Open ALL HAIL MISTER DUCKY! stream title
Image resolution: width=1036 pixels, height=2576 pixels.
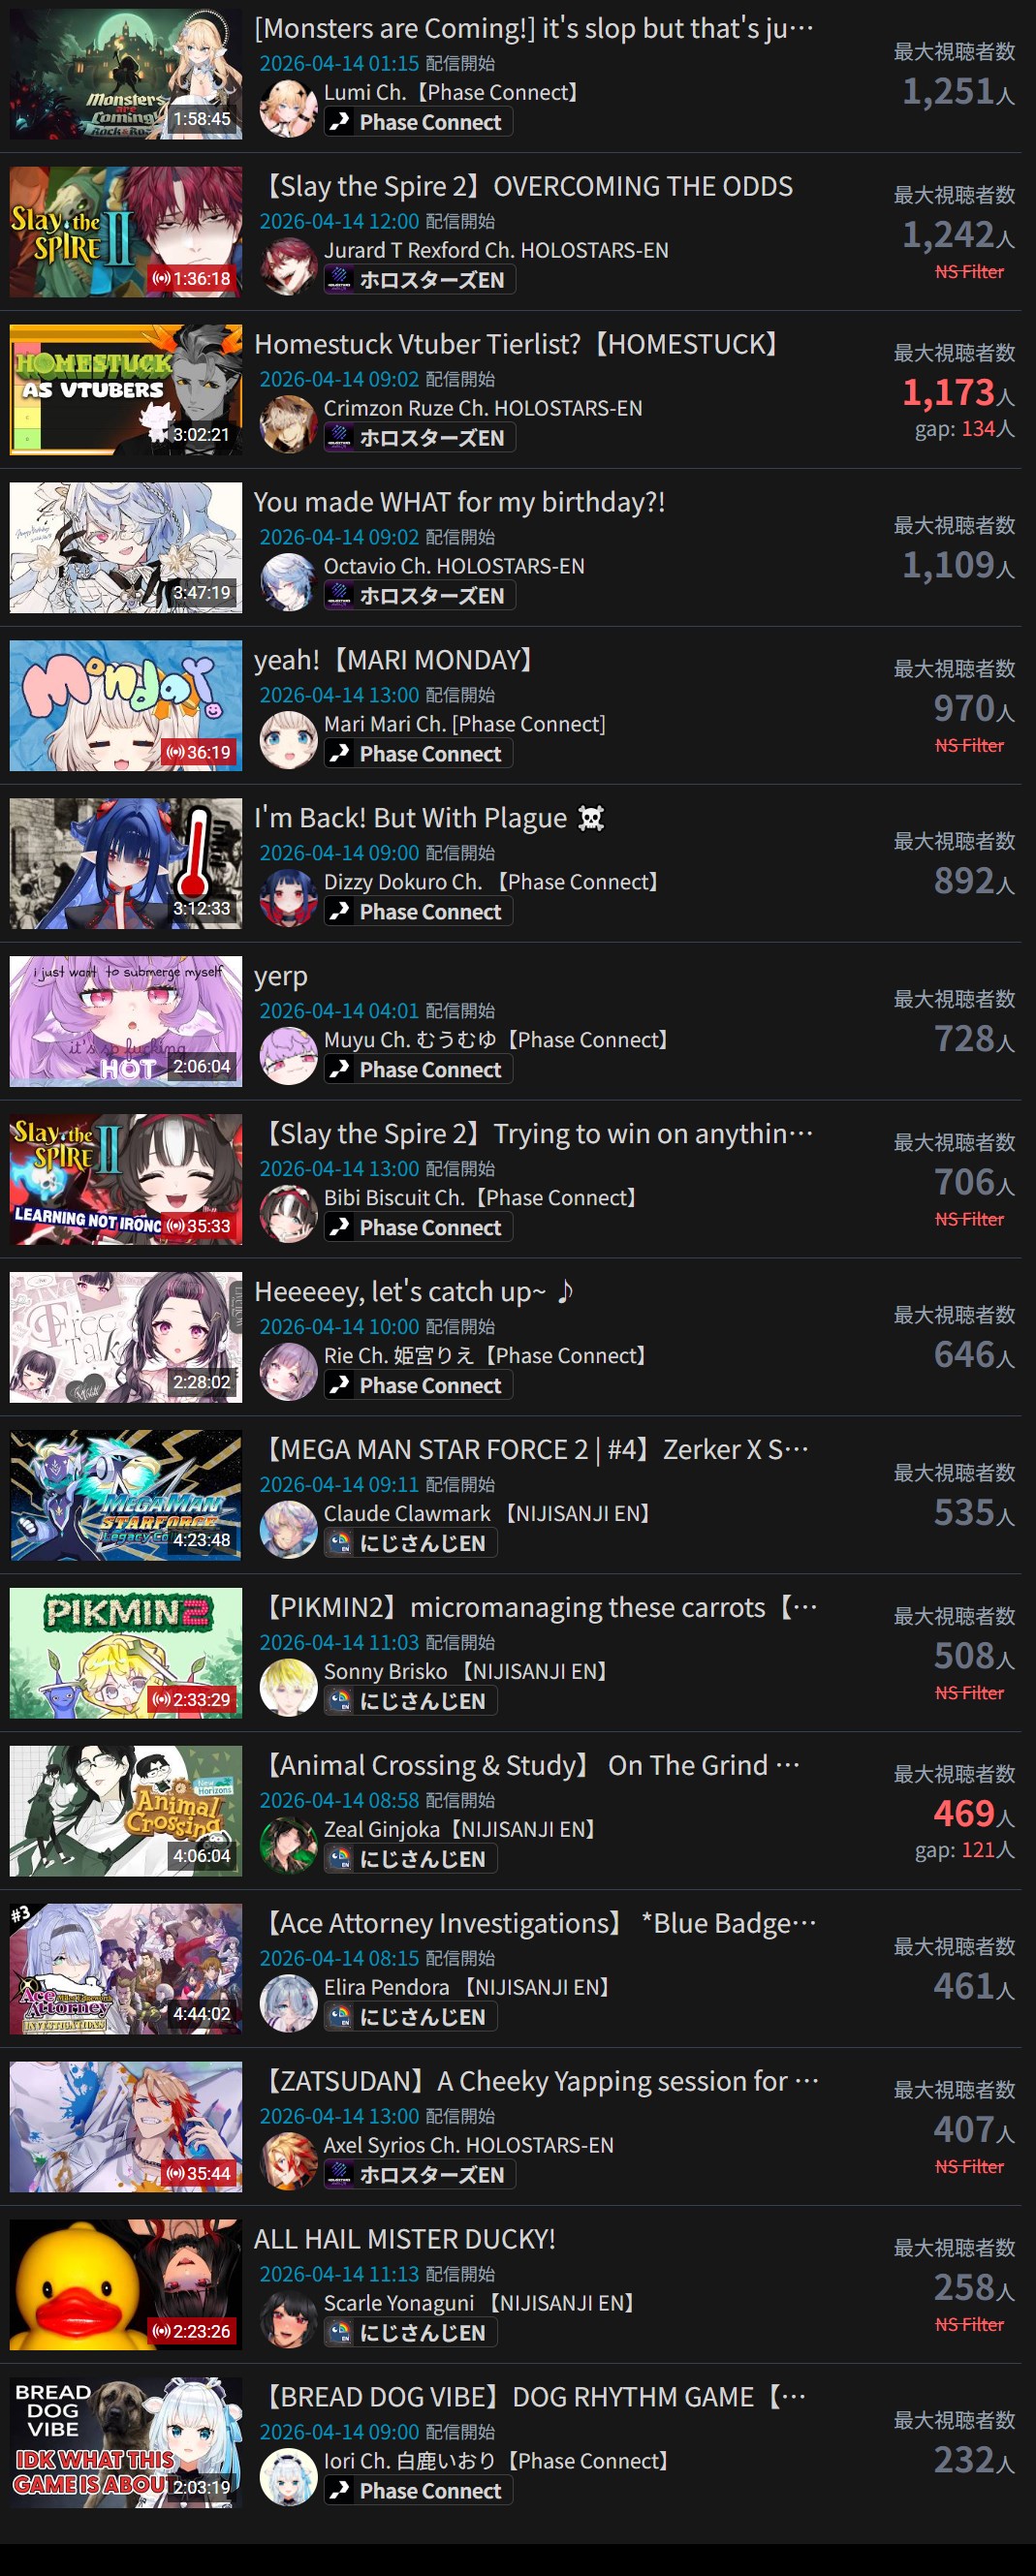(404, 2239)
